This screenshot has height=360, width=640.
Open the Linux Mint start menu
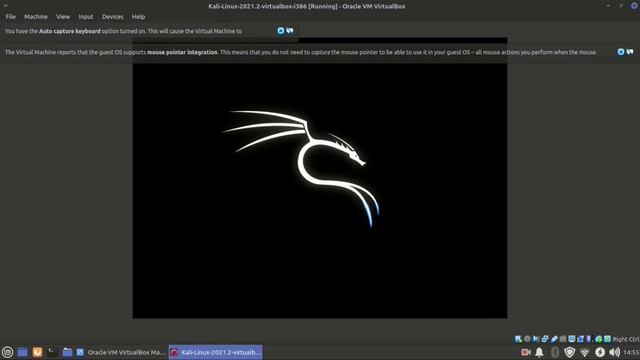click(x=7, y=352)
